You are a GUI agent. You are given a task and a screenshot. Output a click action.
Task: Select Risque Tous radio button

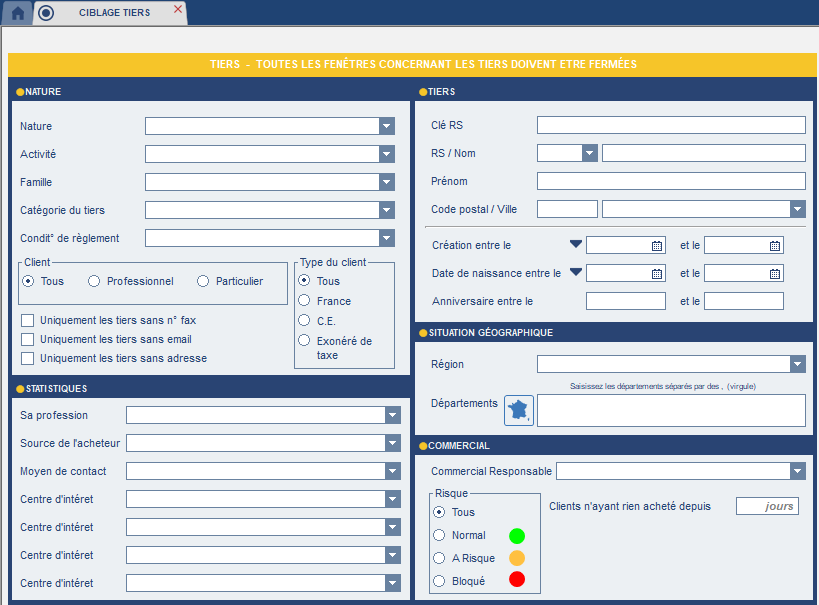point(439,512)
